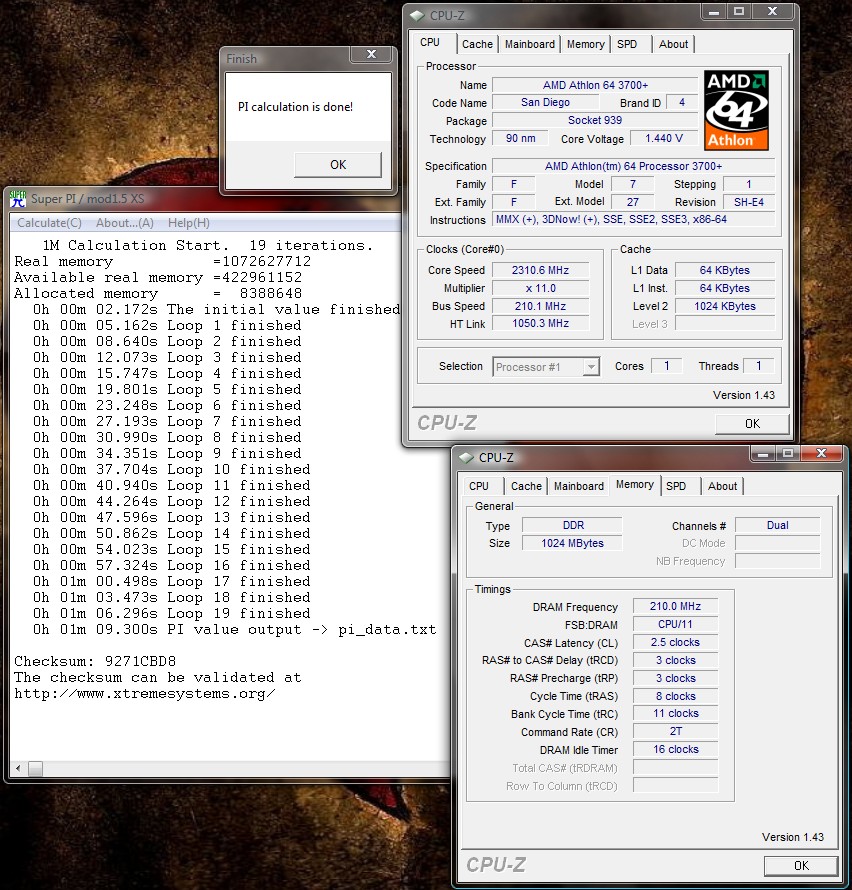Click the processor Name field AMD Athlon 64 3700+
Viewport: 852px width, 890px height.
click(x=595, y=85)
